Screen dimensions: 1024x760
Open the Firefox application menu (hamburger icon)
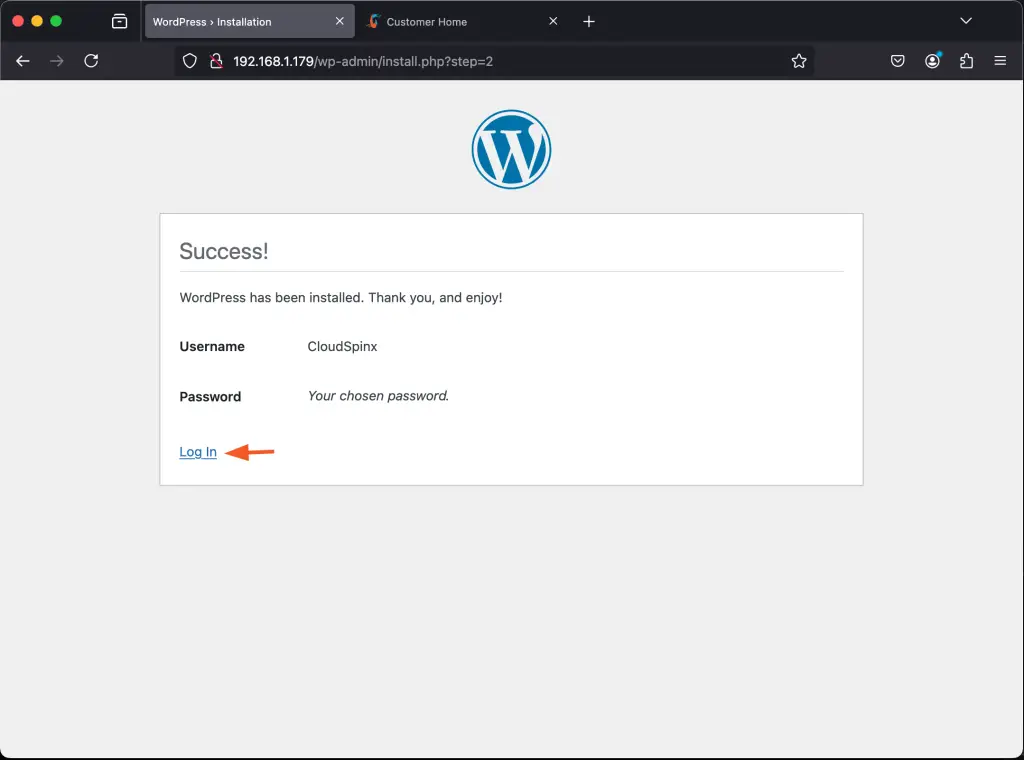pos(1000,60)
